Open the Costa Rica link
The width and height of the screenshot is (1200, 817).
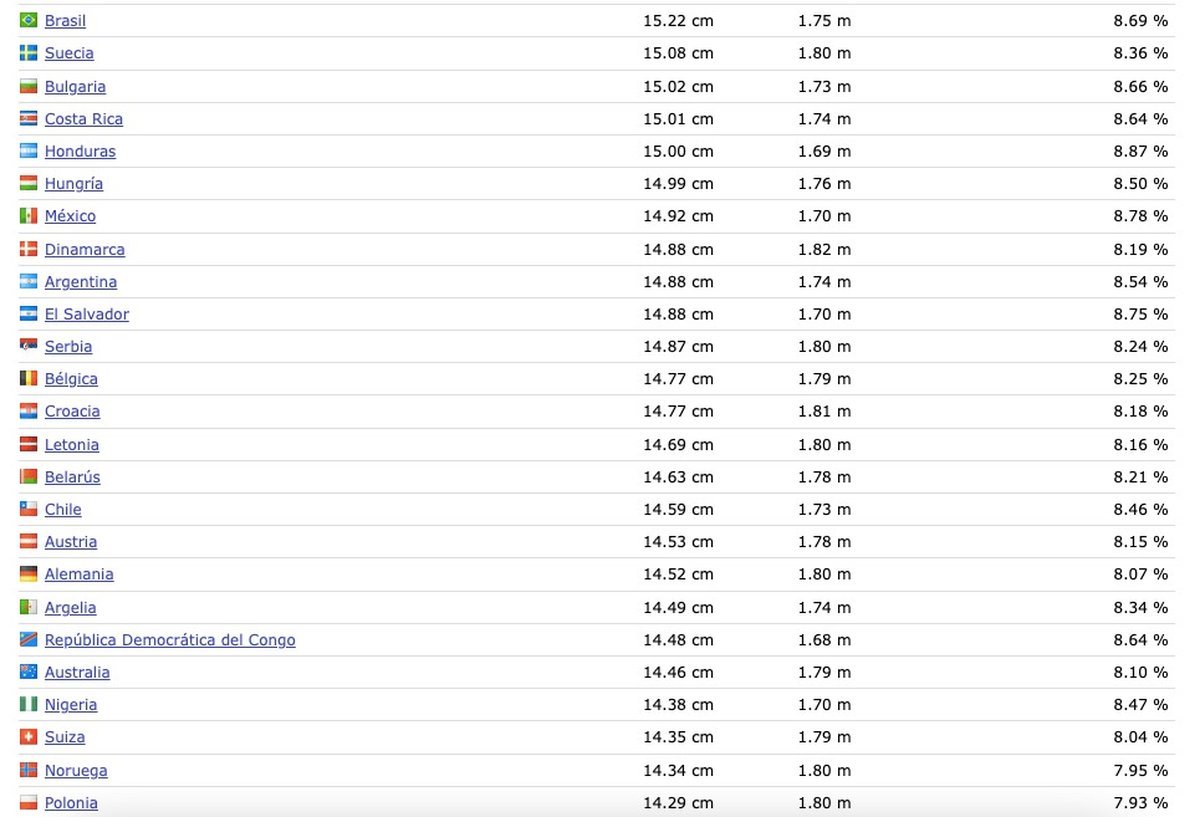84,119
